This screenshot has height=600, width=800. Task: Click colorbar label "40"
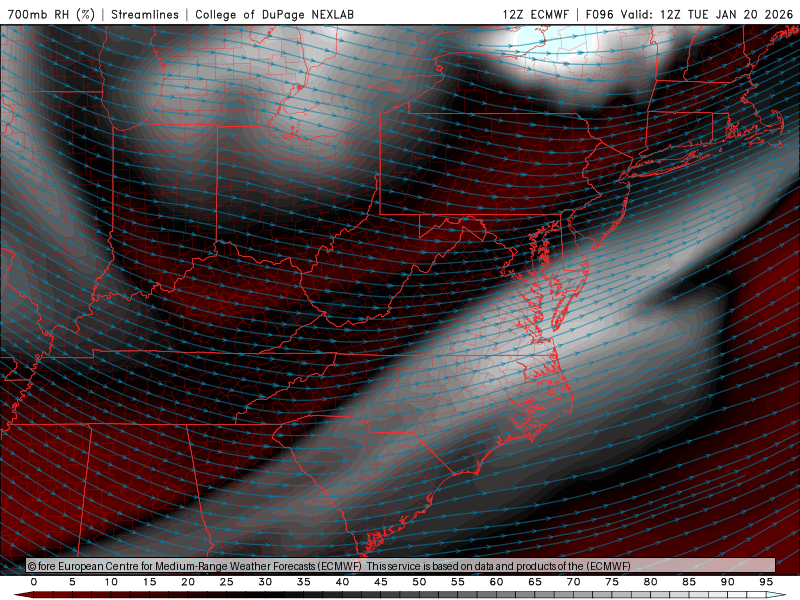pyautogui.click(x=342, y=582)
